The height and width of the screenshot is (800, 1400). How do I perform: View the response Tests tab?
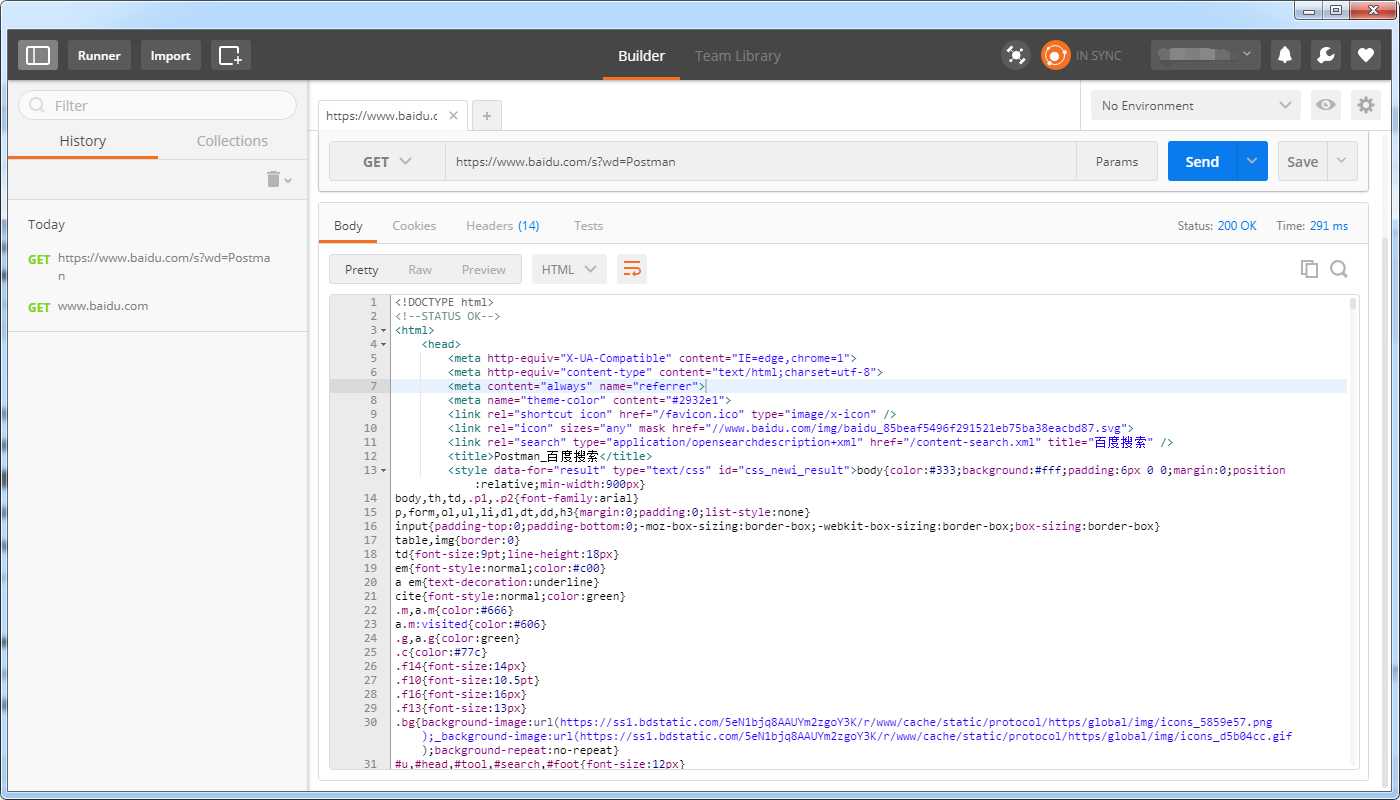[x=588, y=226]
